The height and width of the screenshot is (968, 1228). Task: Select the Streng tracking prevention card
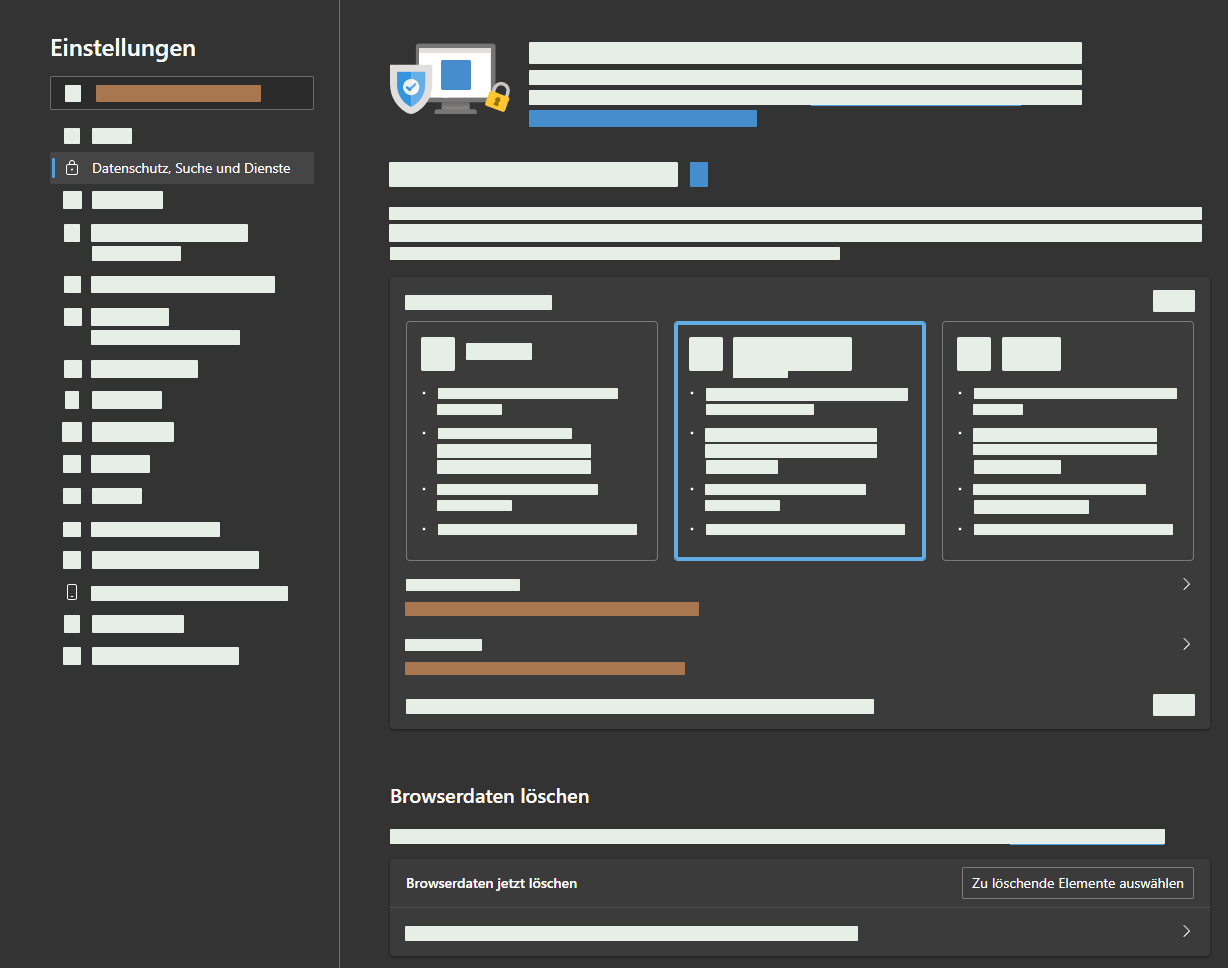1067,441
